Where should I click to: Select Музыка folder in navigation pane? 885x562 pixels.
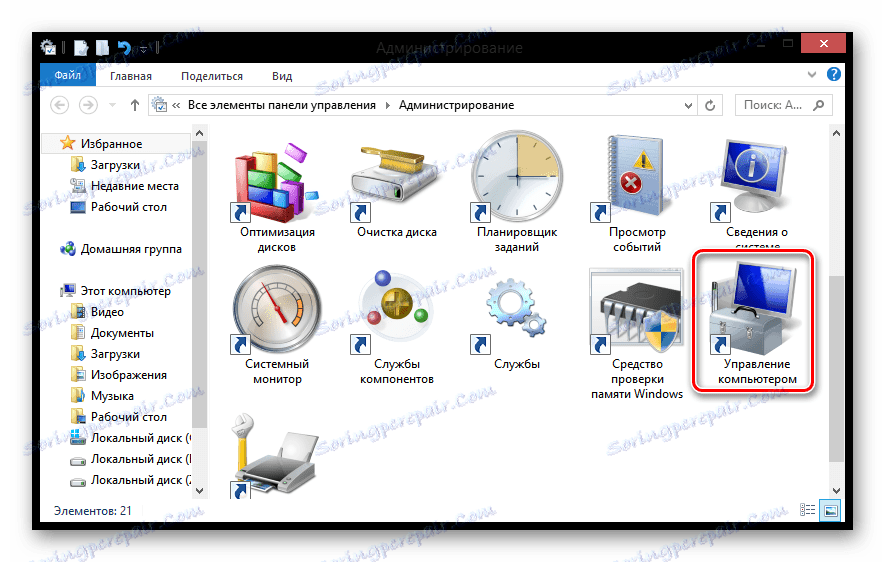pos(112,396)
